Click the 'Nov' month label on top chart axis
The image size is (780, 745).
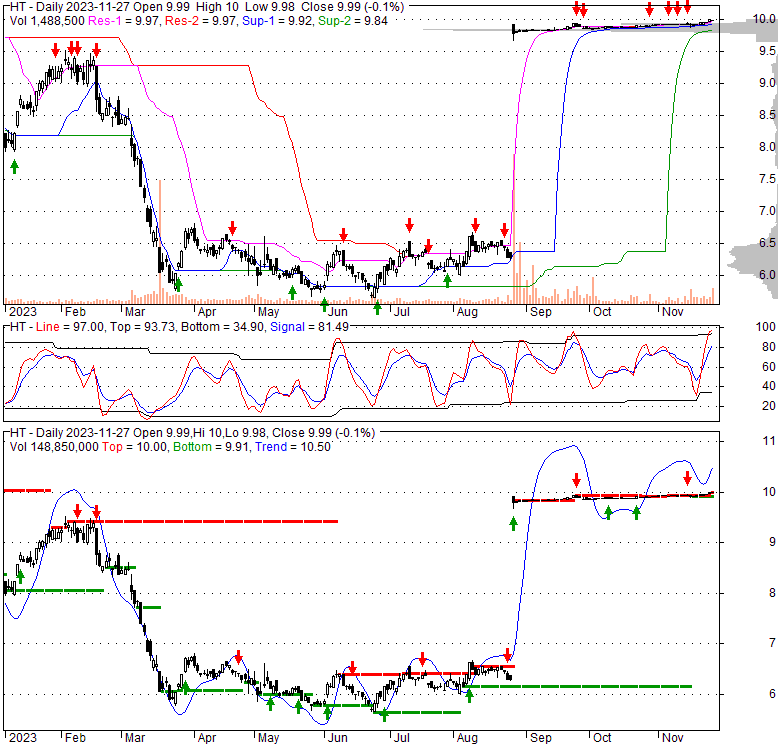click(673, 312)
